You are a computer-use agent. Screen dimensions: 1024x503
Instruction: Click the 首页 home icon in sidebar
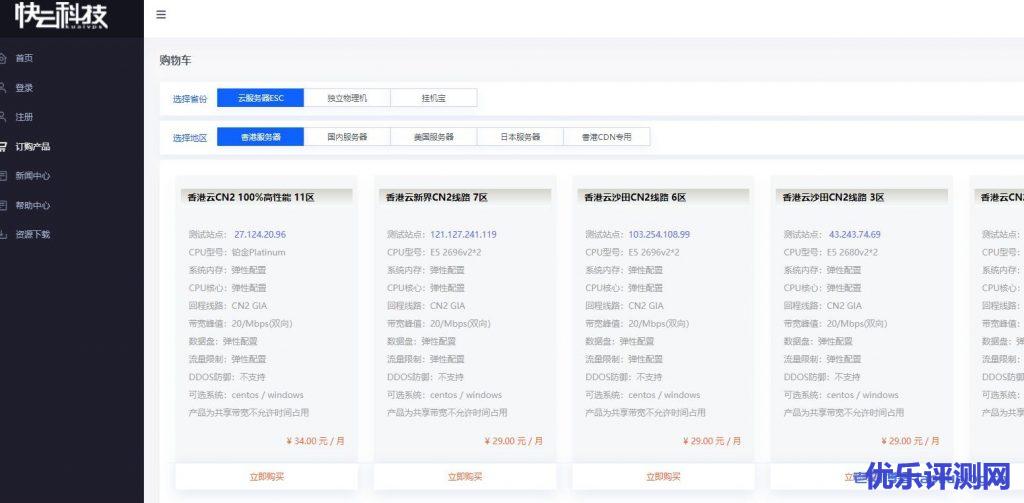coord(3,58)
